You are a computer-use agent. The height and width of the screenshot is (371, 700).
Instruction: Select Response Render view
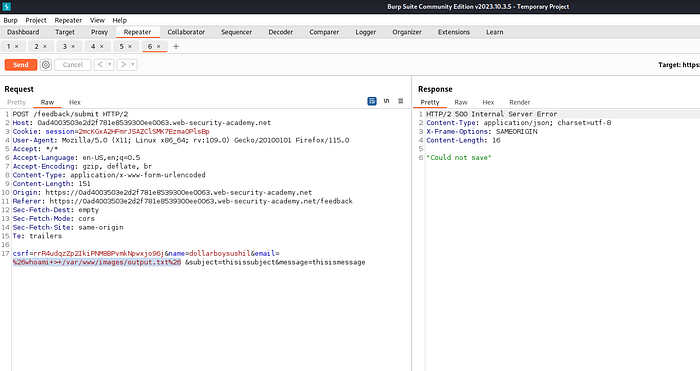pyautogui.click(x=520, y=102)
